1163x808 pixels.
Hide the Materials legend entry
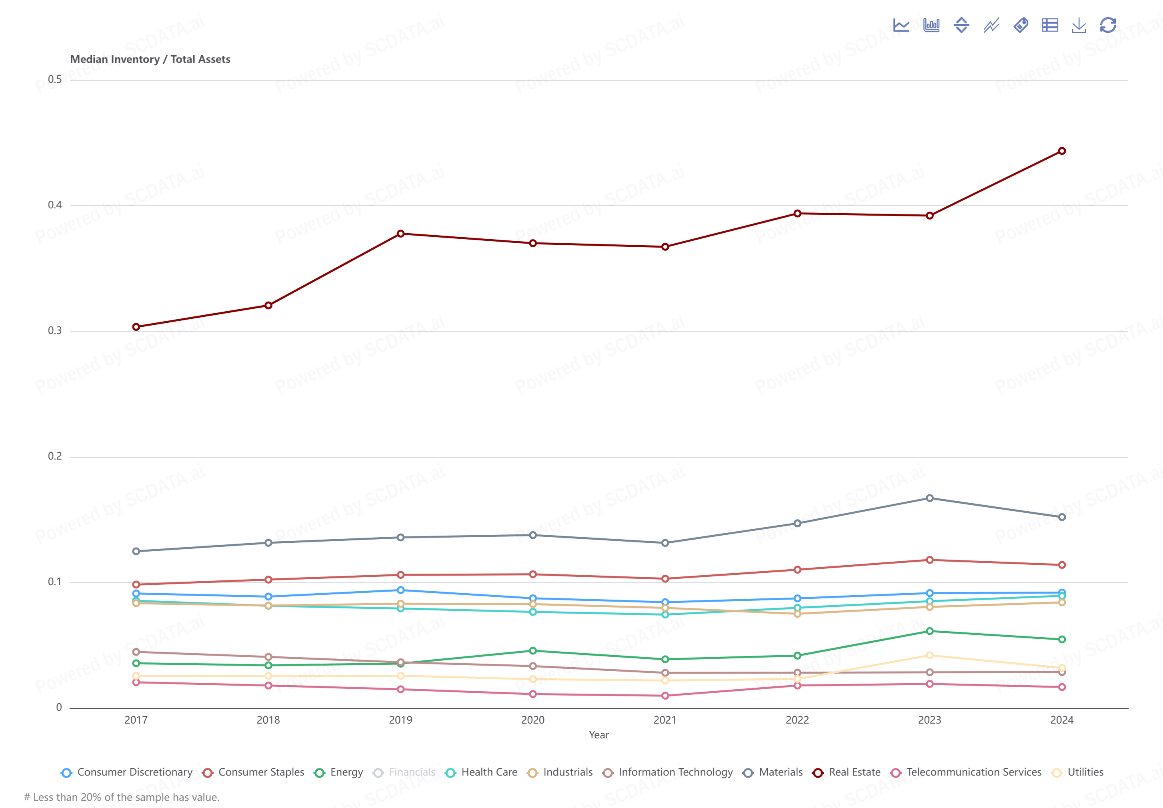click(x=772, y=772)
